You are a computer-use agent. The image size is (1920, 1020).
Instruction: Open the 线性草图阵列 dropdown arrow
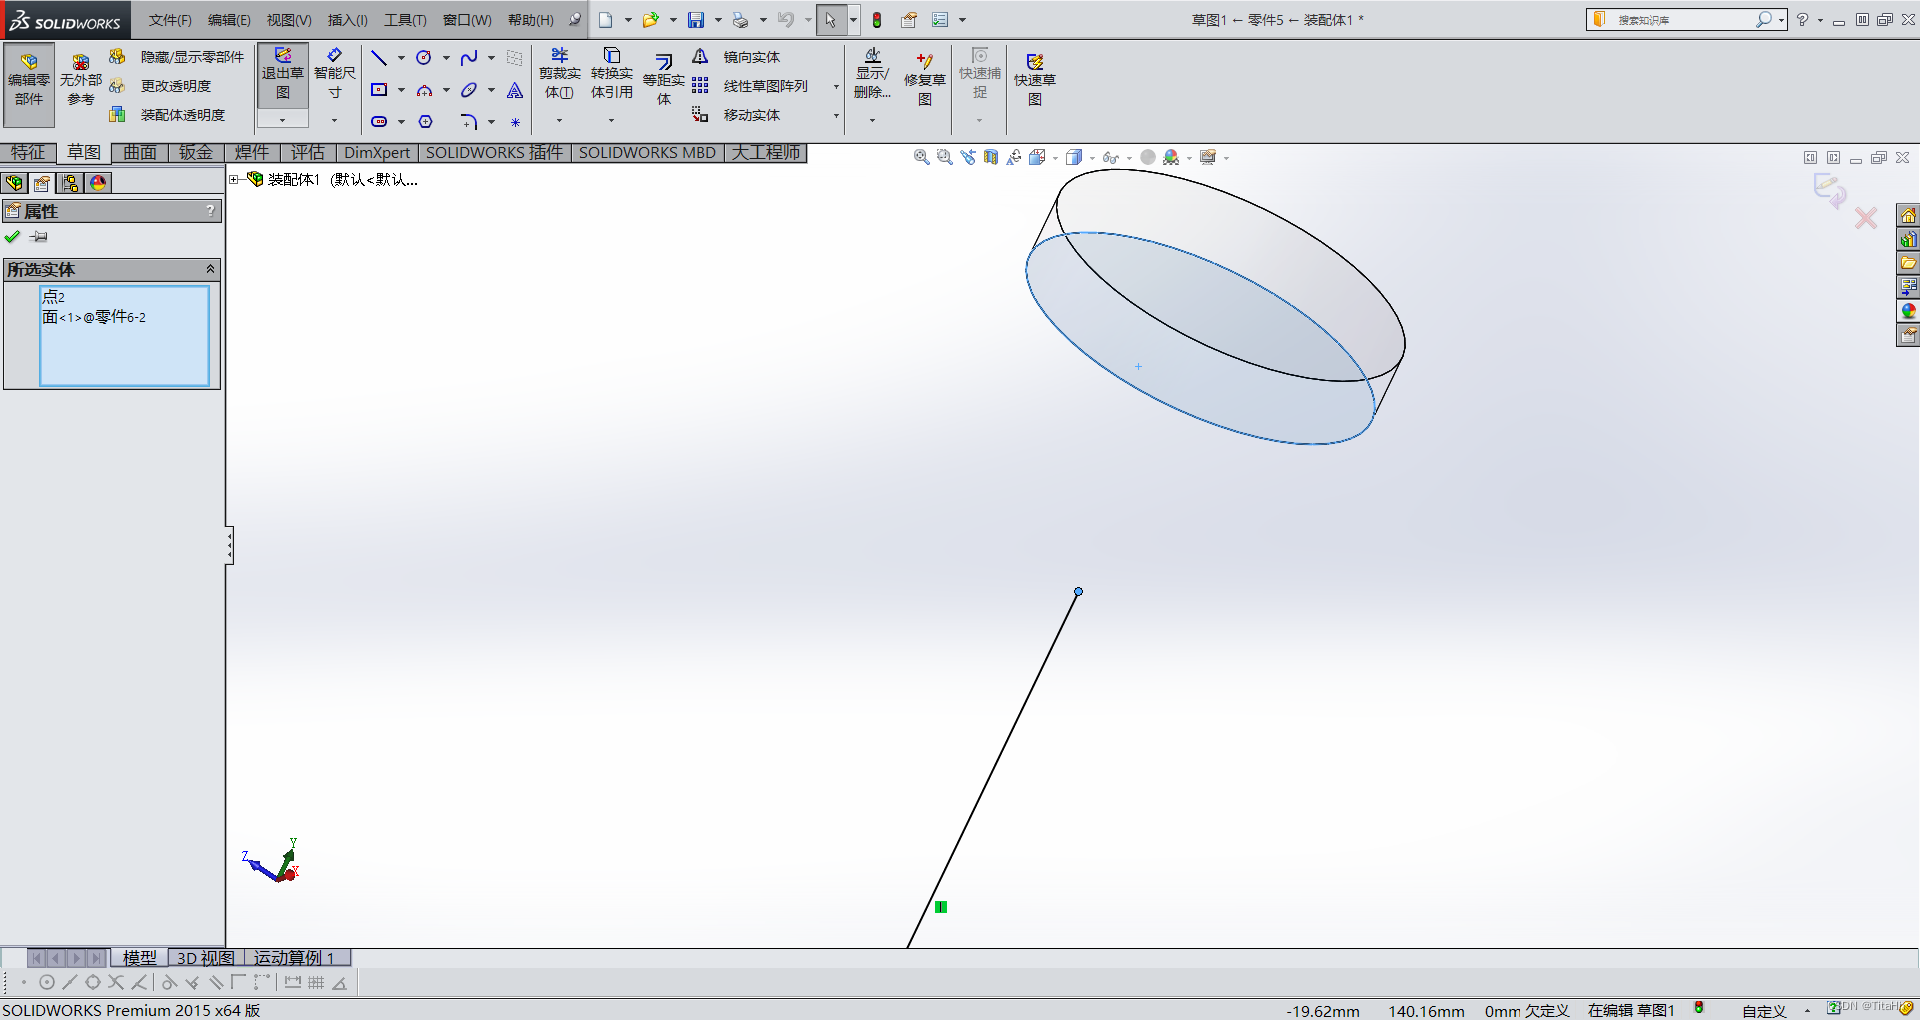click(836, 86)
